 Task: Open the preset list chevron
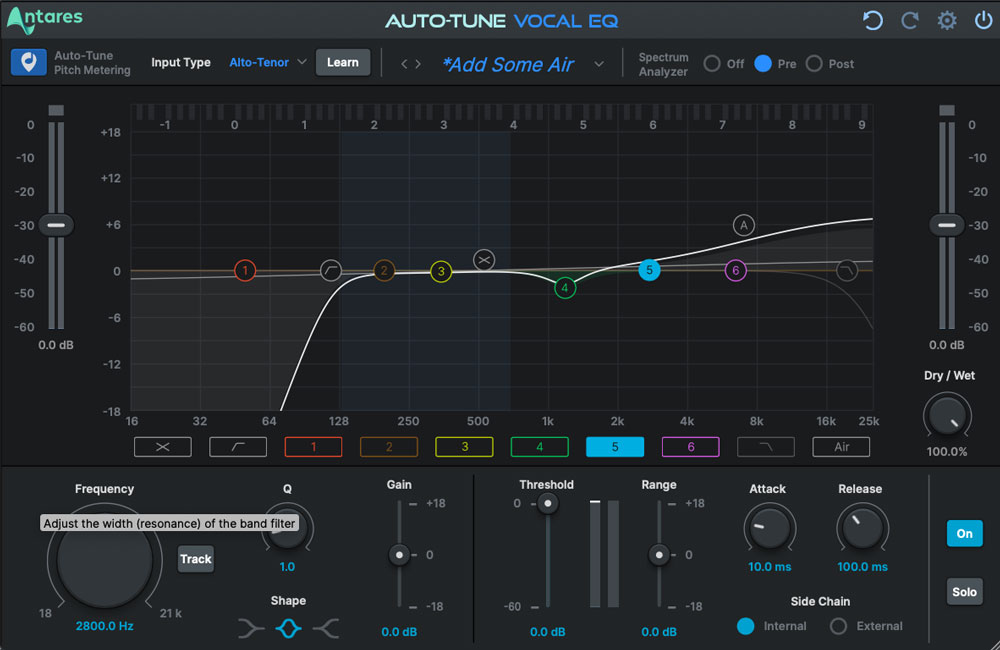coord(599,64)
